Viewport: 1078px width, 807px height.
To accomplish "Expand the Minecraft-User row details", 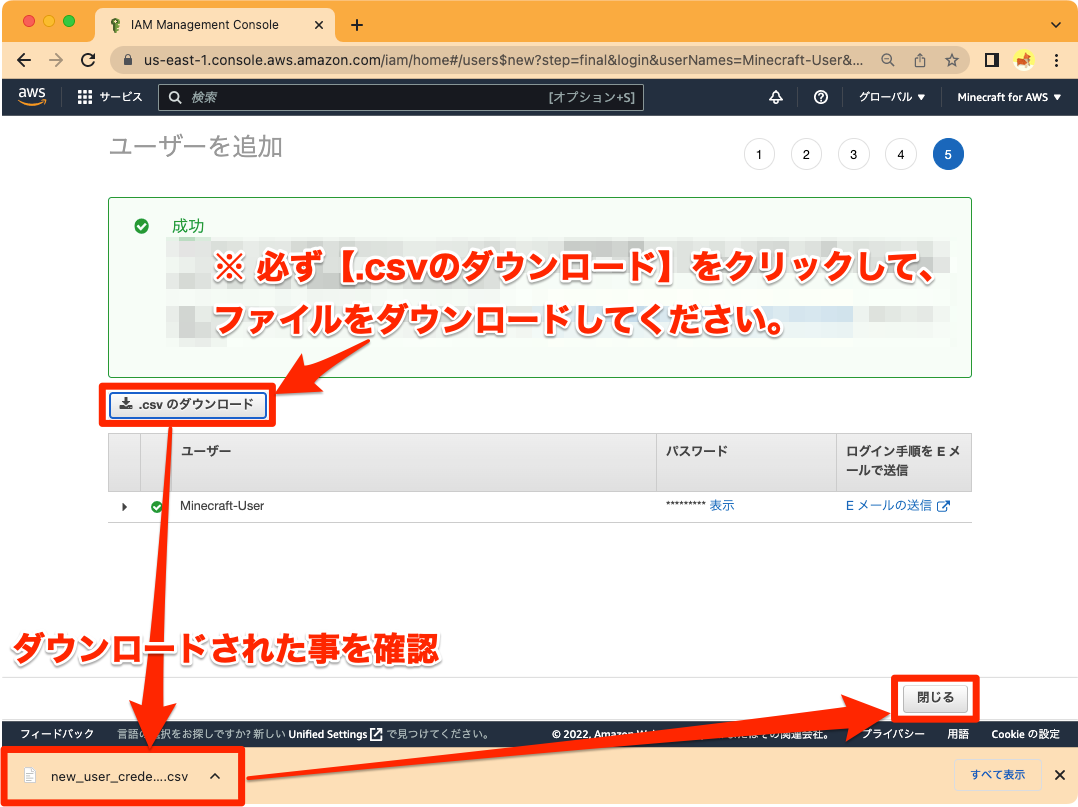I will [124, 506].
